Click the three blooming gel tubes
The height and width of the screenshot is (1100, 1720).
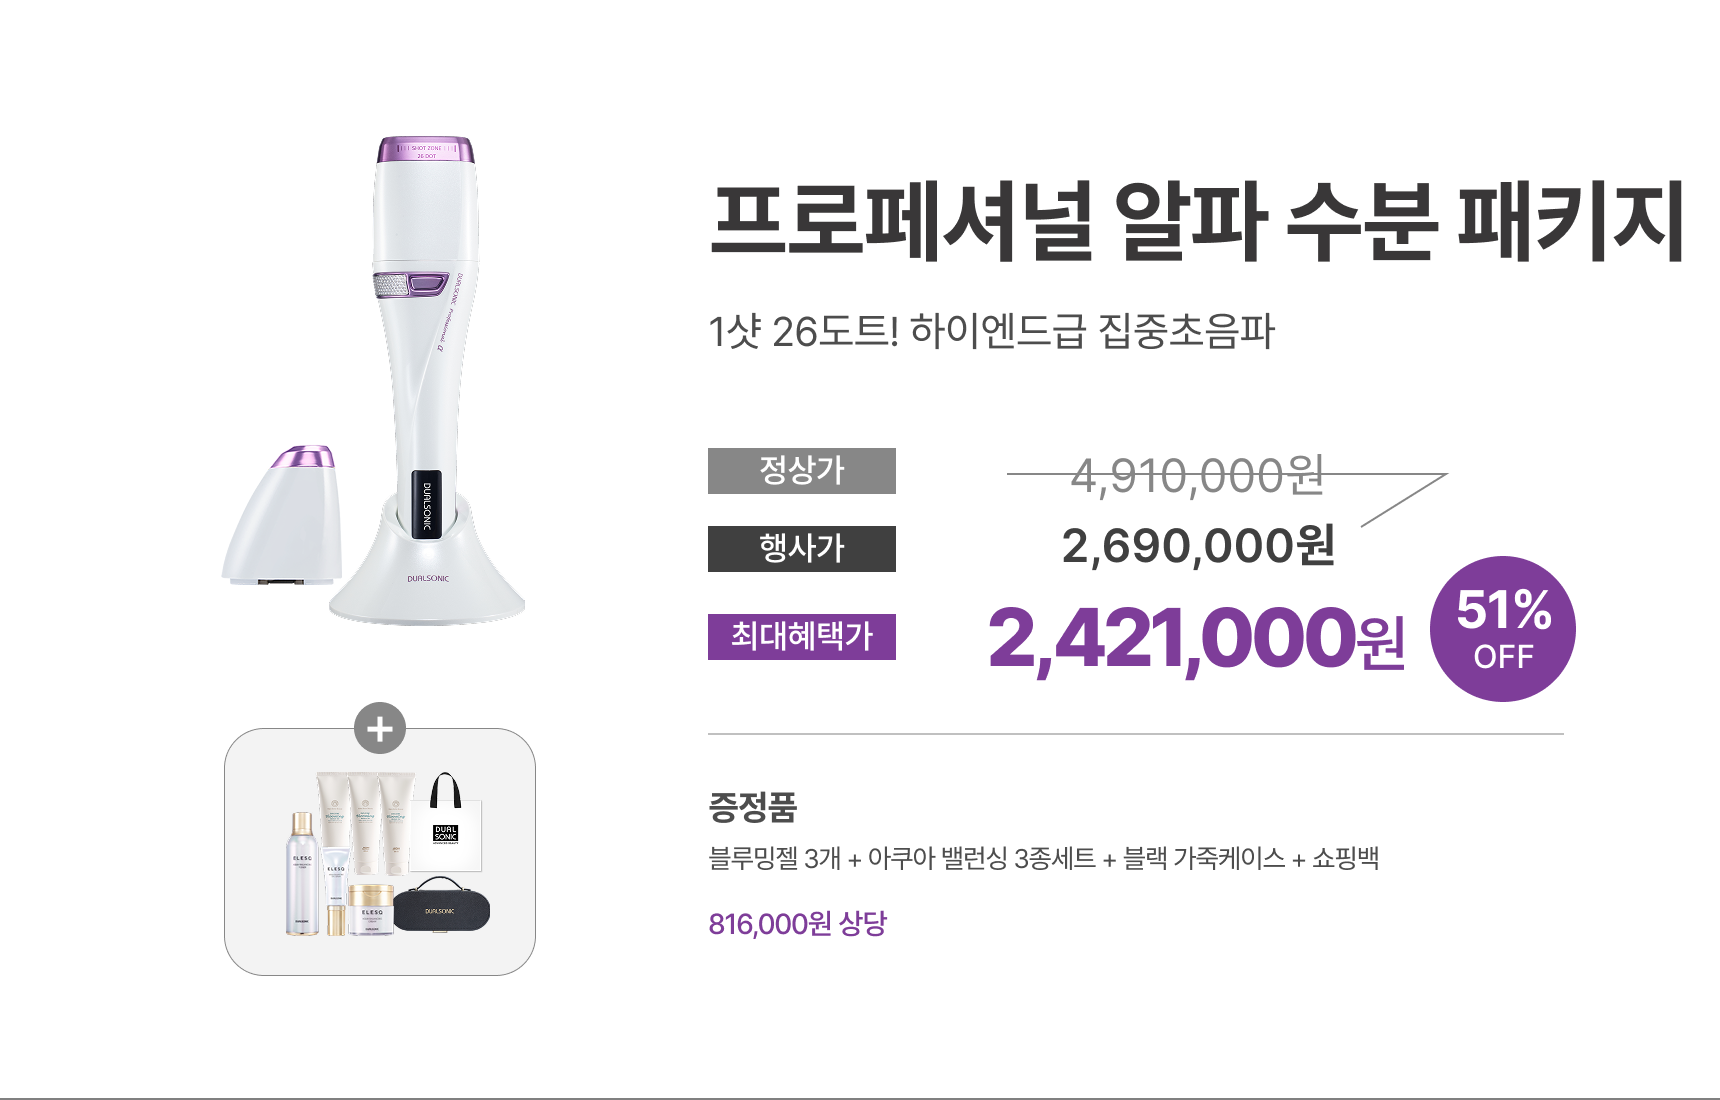tap(366, 818)
